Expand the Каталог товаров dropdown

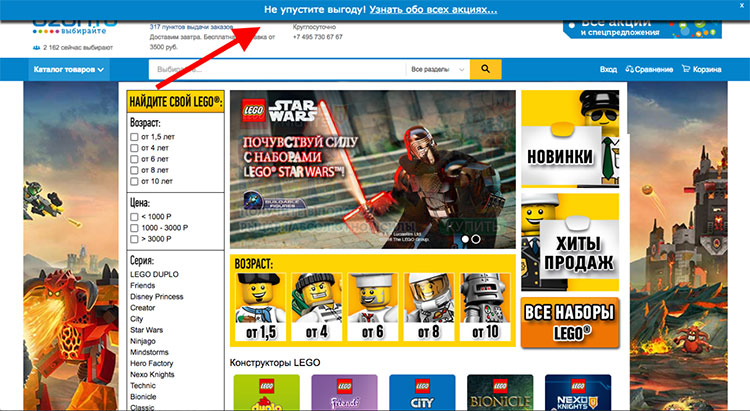tap(69, 69)
